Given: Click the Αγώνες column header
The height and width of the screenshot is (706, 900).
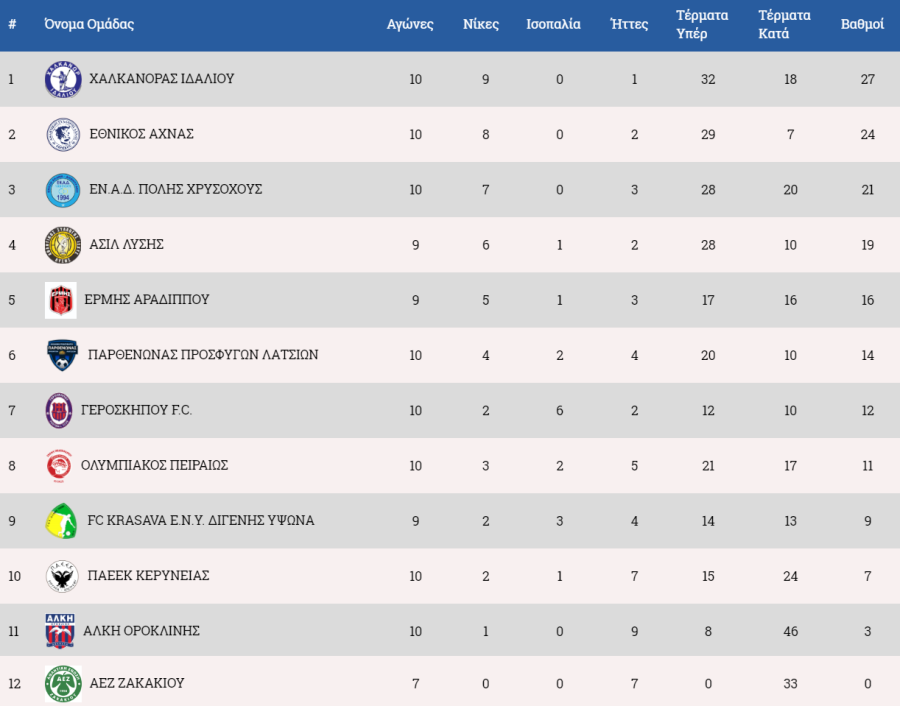Looking at the screenshot, I should (x=410, y=24).
